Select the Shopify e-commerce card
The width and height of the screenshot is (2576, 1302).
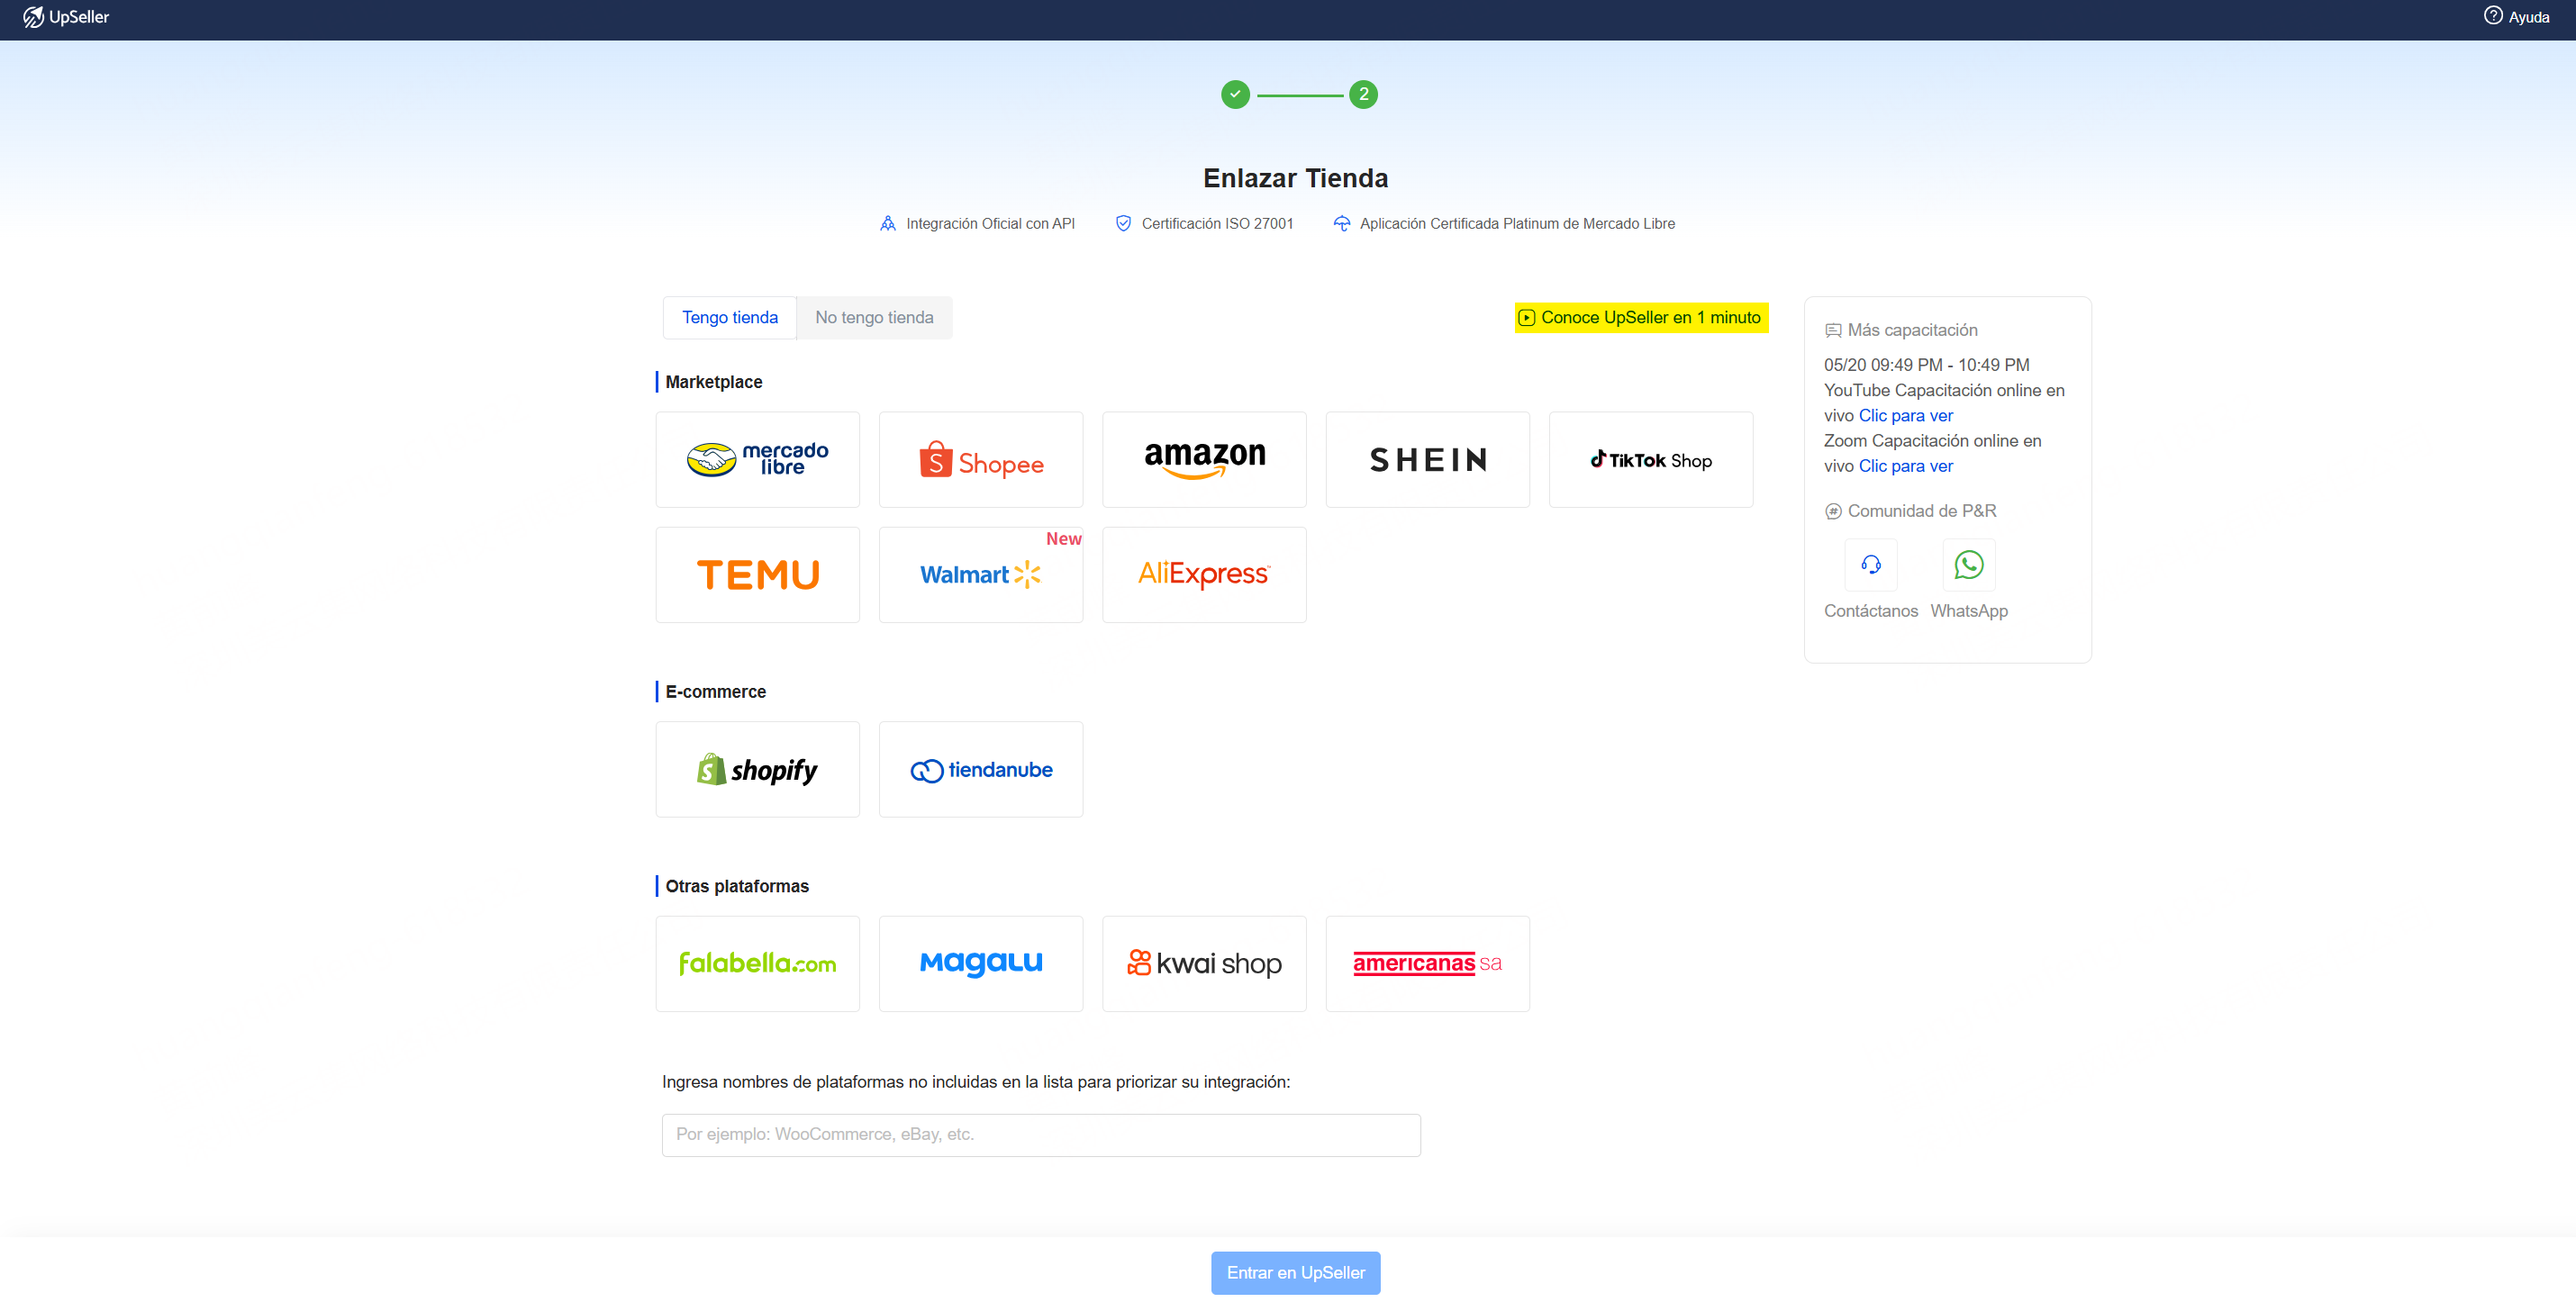[x=757, y=770]
